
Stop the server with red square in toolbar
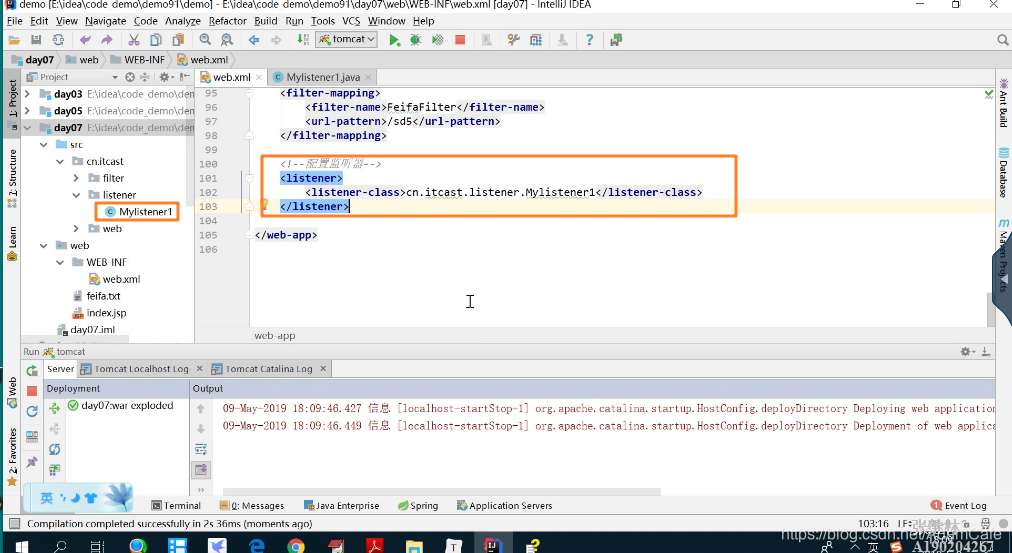click(460, 40)
